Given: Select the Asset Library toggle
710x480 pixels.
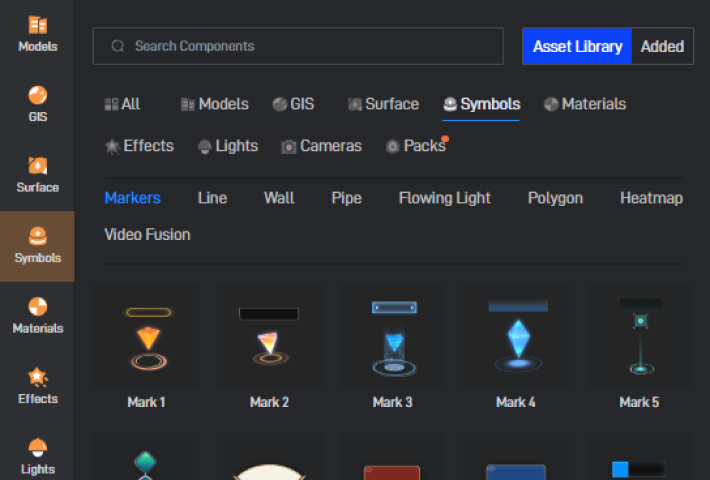Looking at the screenshot, I should tap(577, 46).
